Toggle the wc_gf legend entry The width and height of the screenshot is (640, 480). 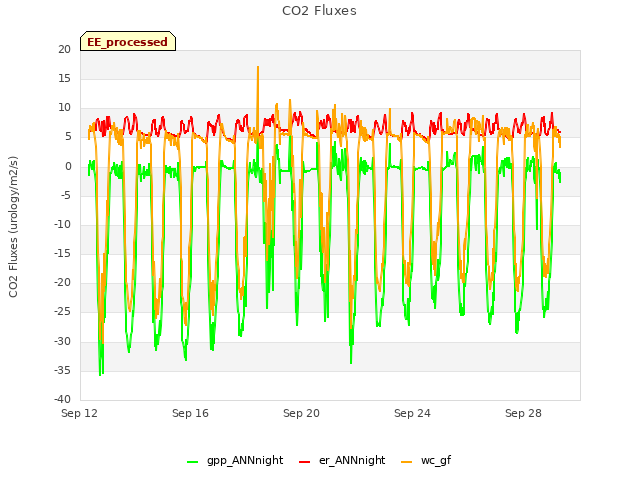click(426, 460)
